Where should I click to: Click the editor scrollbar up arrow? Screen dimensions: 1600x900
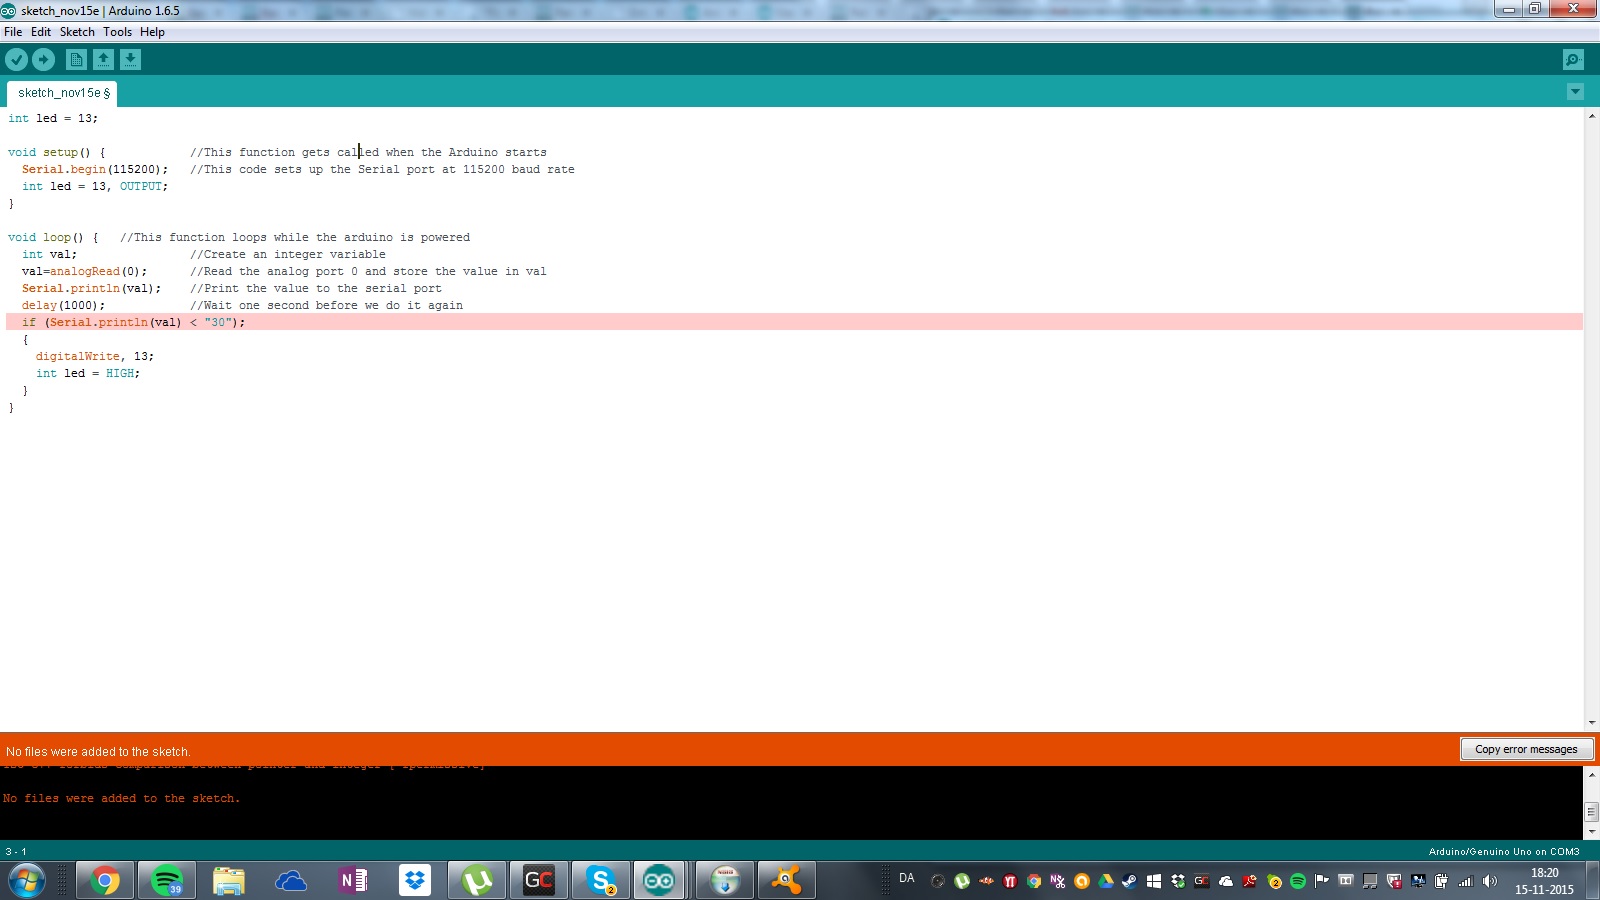(x=1591, y=117)
